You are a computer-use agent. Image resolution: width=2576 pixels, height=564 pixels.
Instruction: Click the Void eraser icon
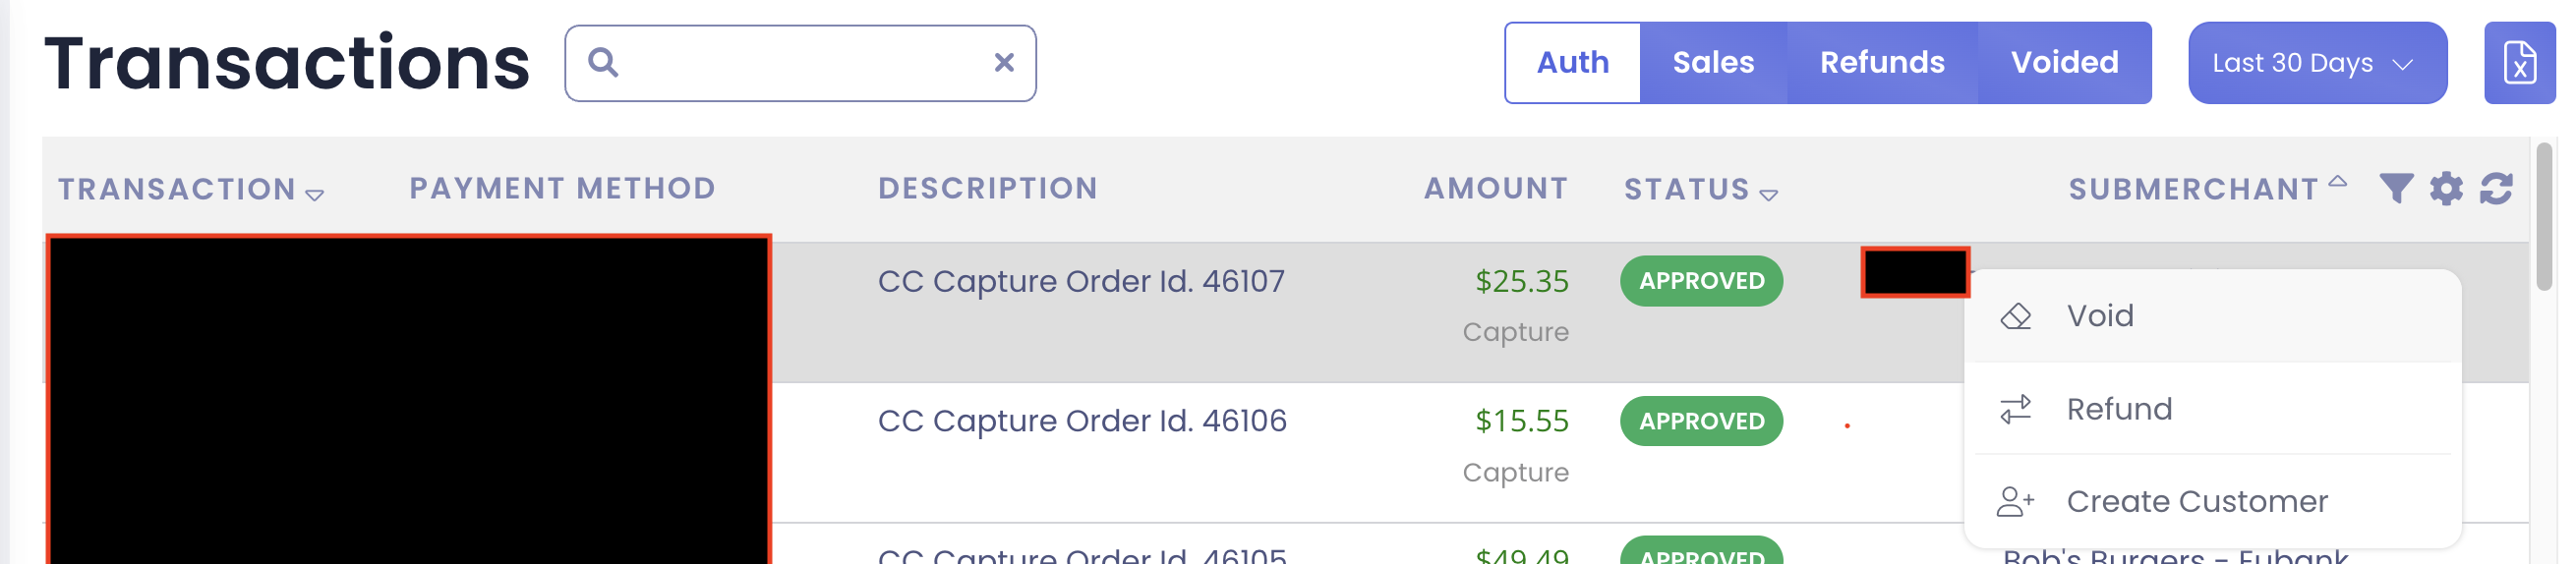tap(2015, 316)
